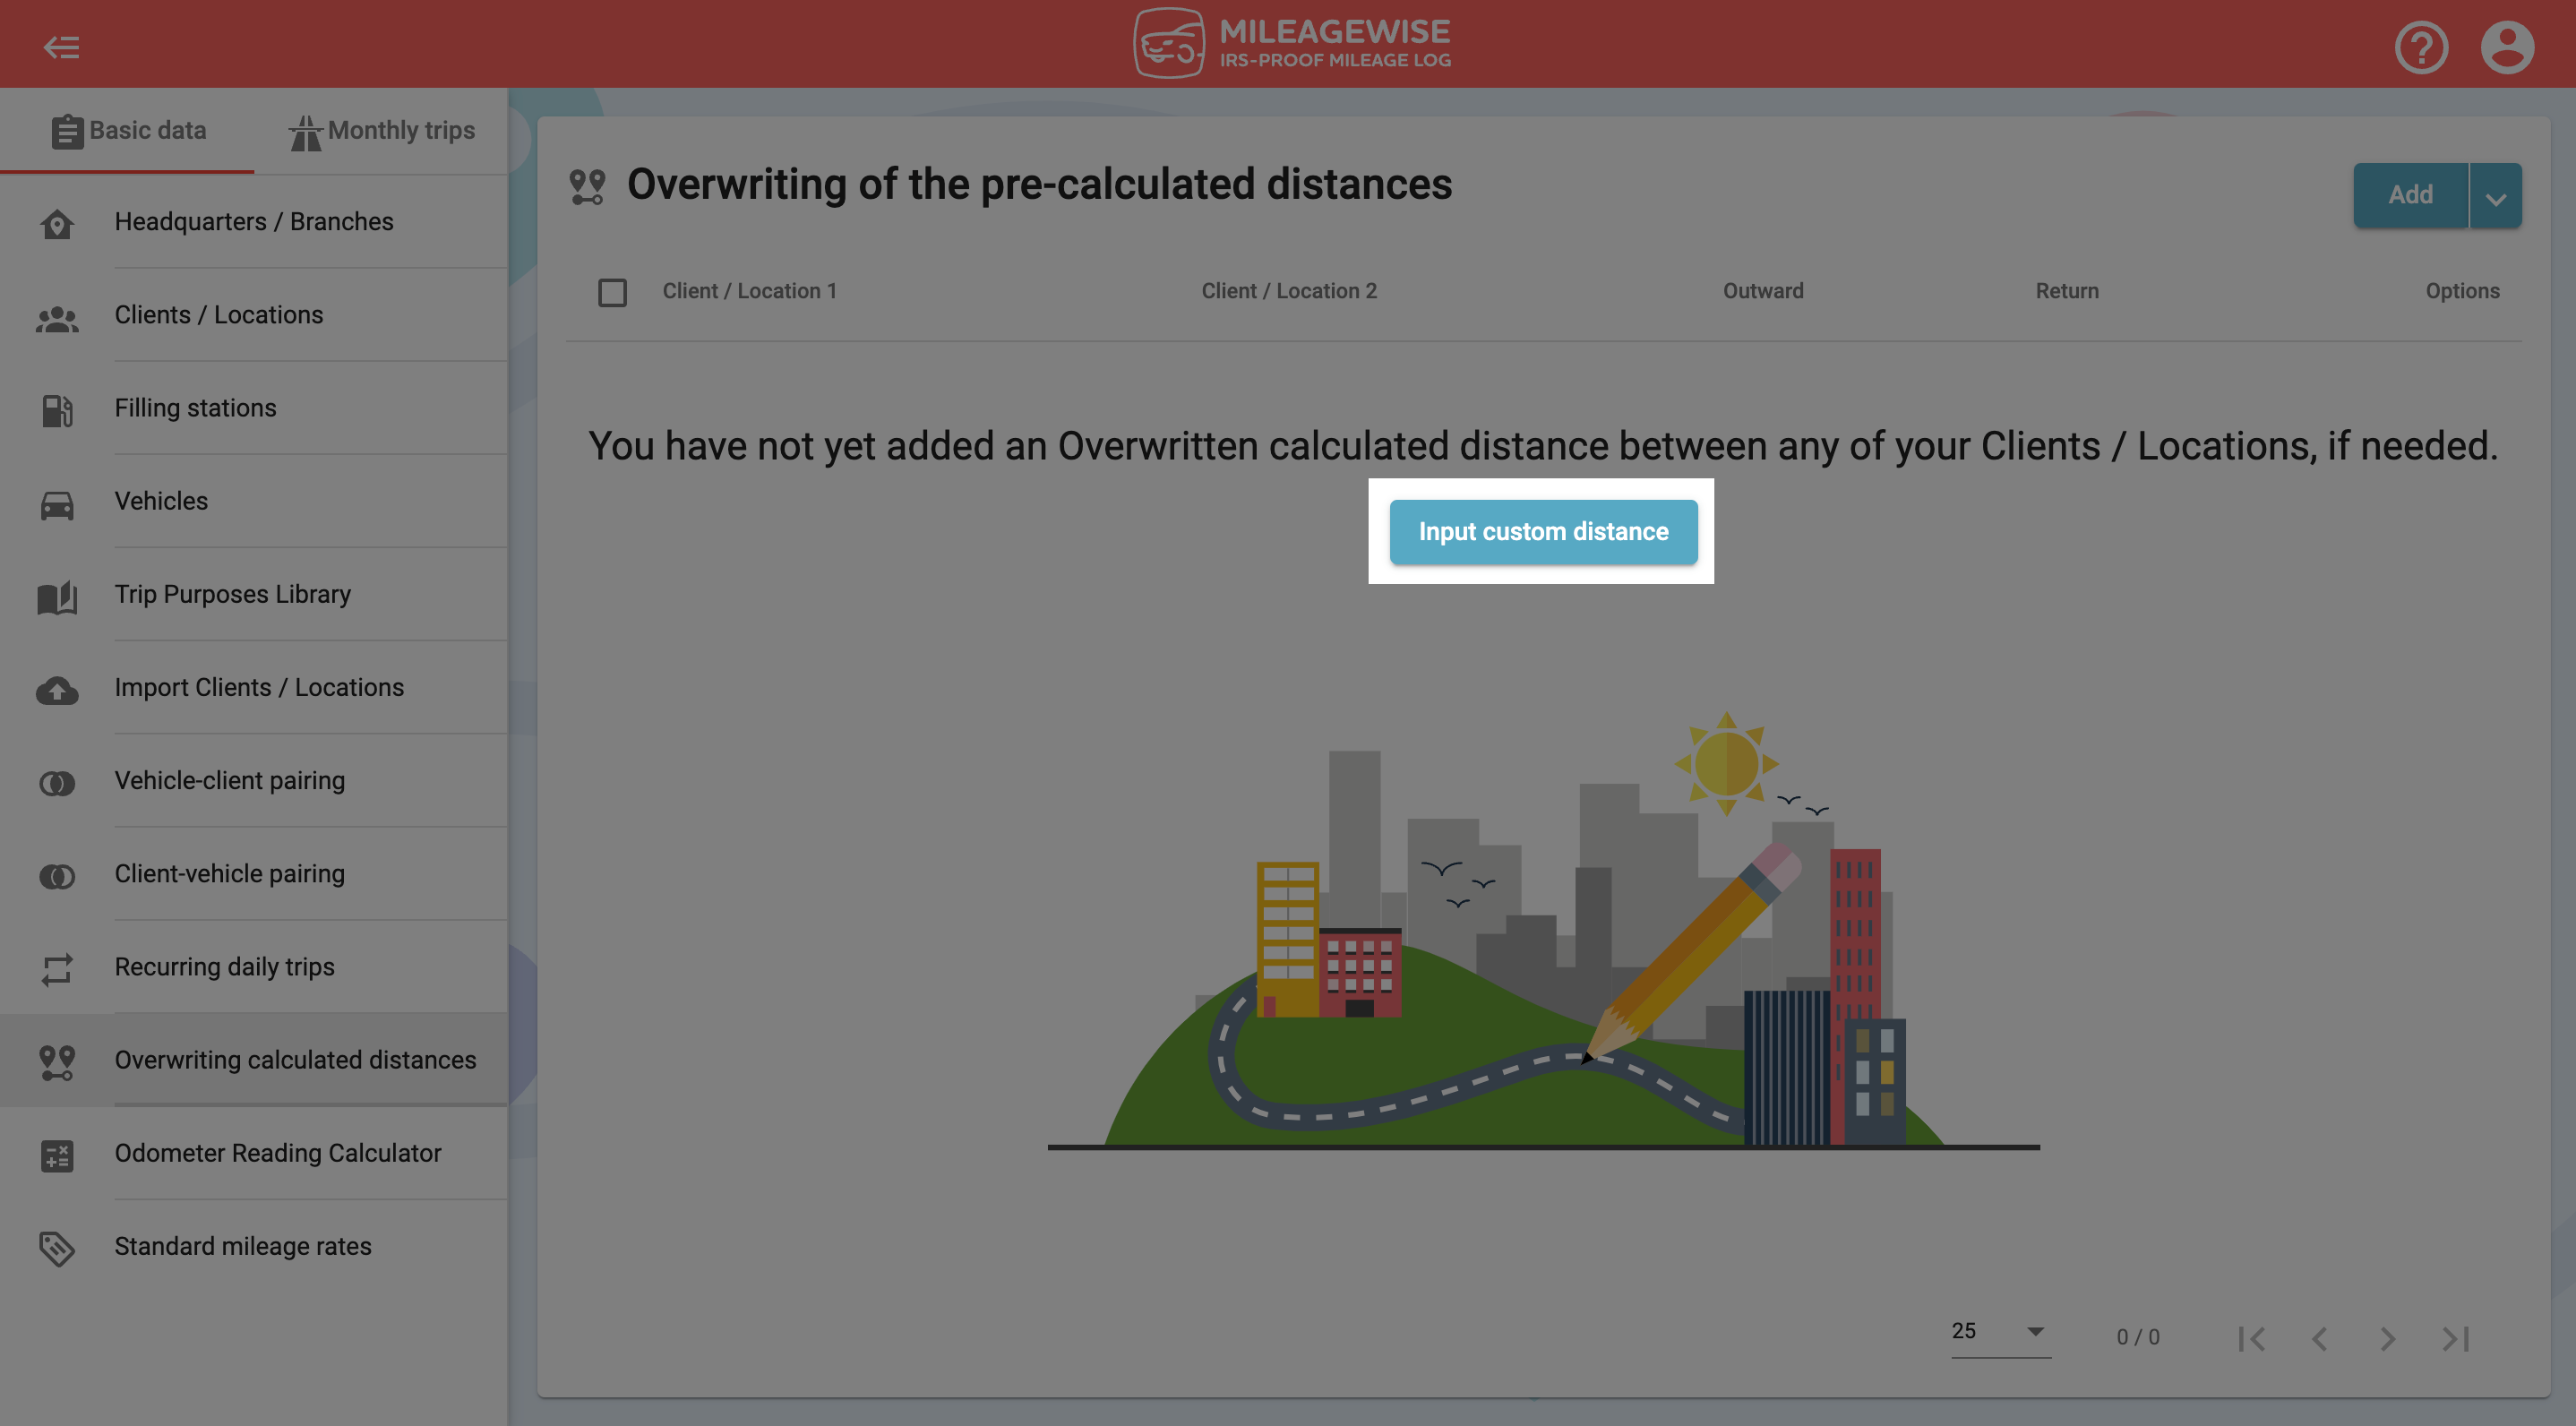Switch to the Basic data tab
The height and width of the screenshot is (1426, 2576).
click(128, 131)
